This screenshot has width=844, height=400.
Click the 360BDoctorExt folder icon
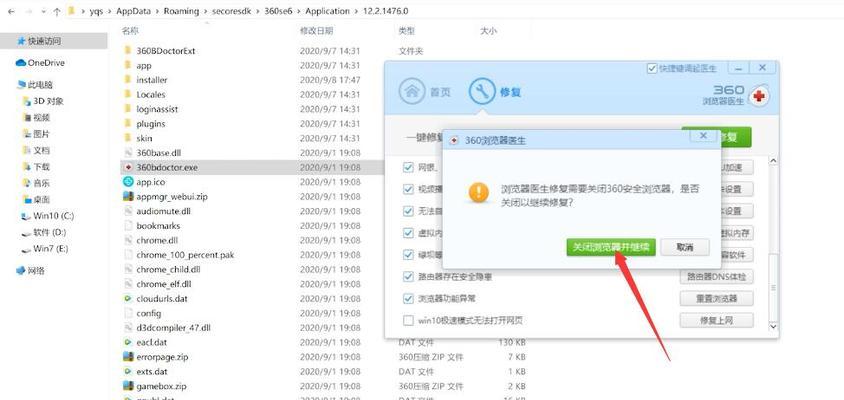point(128,51)
